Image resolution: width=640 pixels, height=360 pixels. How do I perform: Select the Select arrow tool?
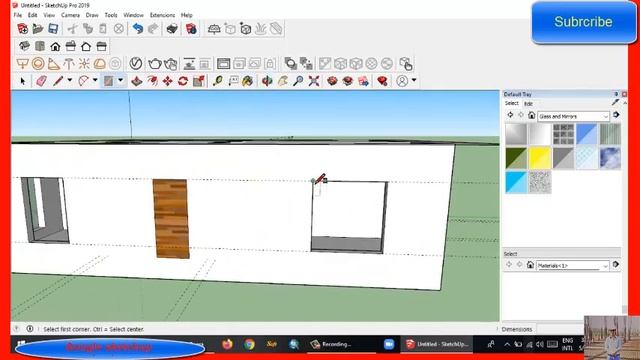(22, 81)
